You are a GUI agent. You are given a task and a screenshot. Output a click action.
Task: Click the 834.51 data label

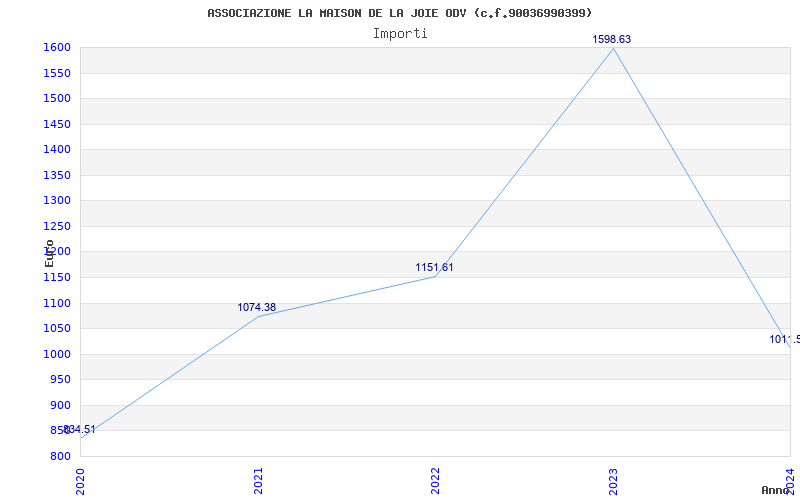(79, 429)
